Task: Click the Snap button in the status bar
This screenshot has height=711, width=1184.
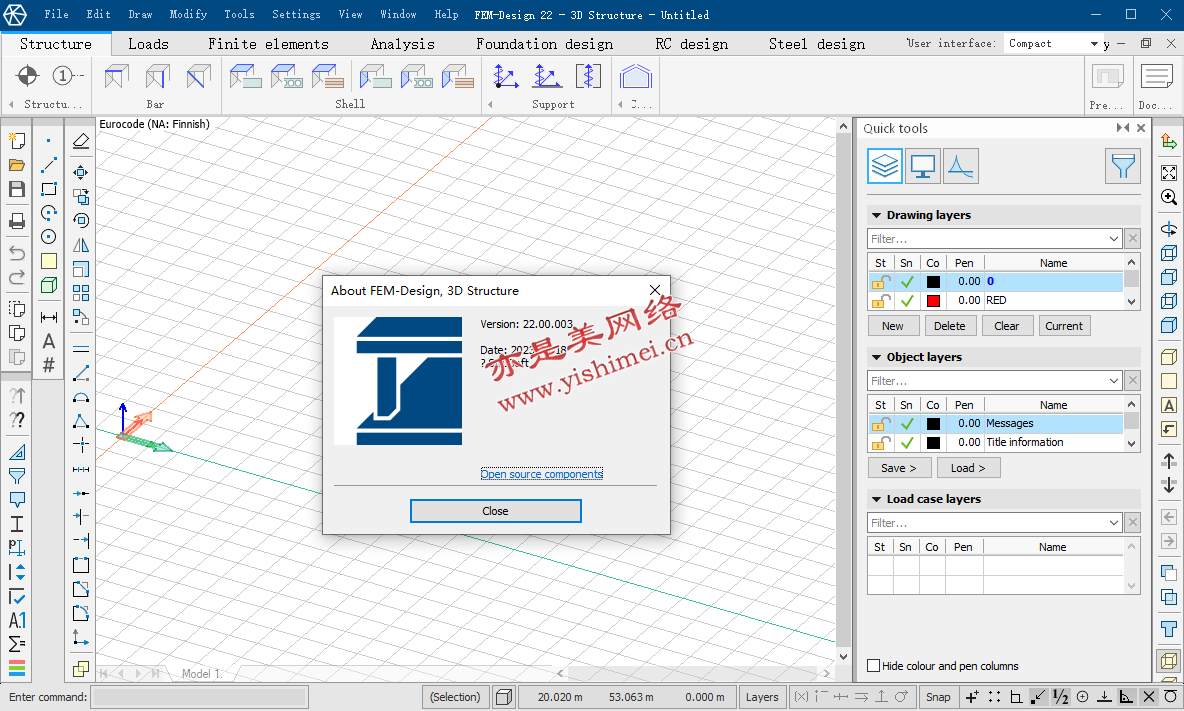Action: coord(938,697)
